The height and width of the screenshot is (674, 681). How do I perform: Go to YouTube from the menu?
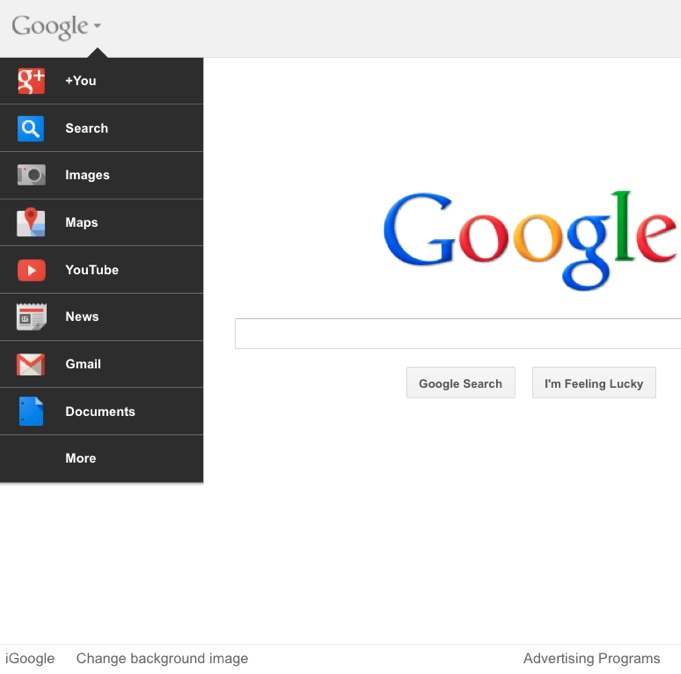click(101, 270)
